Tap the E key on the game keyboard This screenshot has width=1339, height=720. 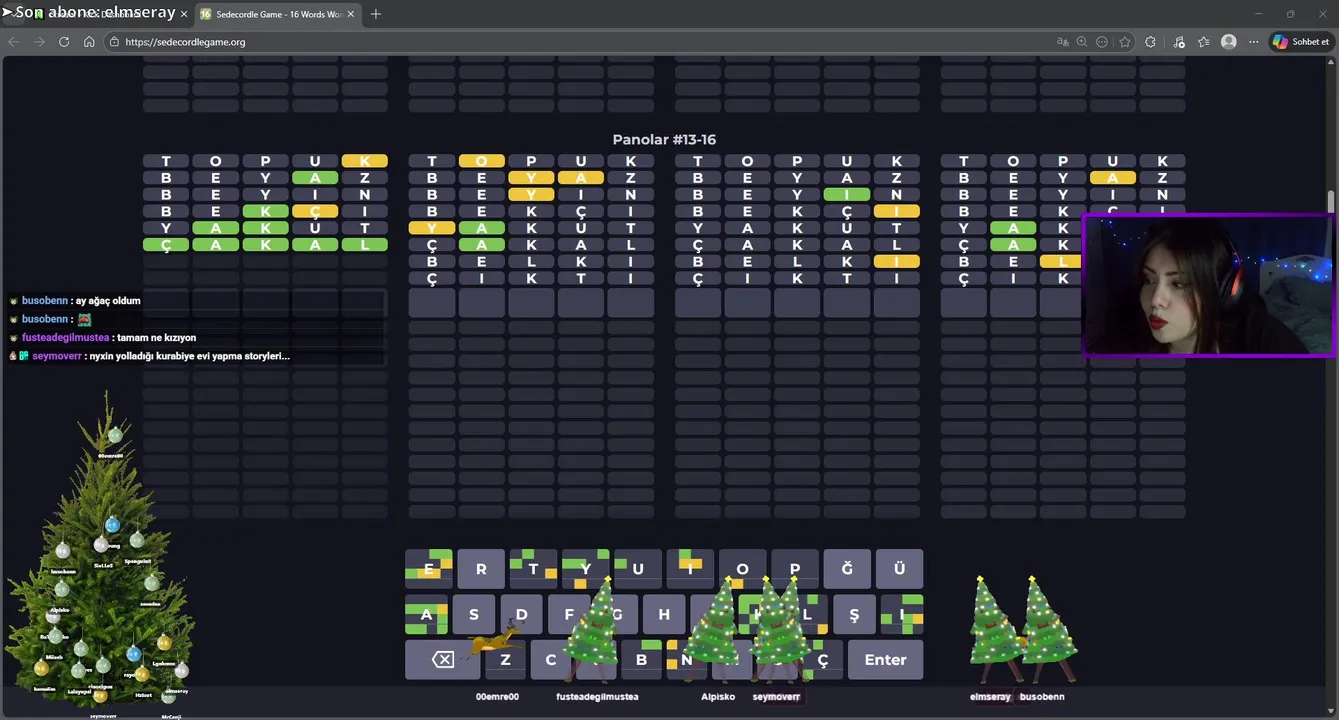point(429,569)
